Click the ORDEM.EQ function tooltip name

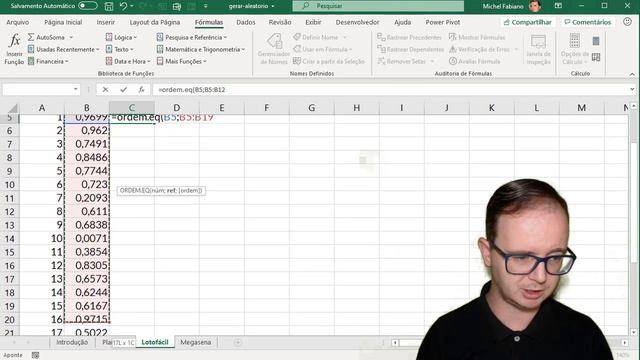(135, 191)
